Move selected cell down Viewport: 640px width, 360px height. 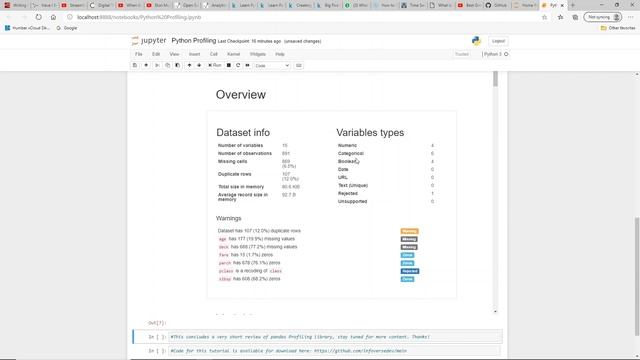(199, 65)
